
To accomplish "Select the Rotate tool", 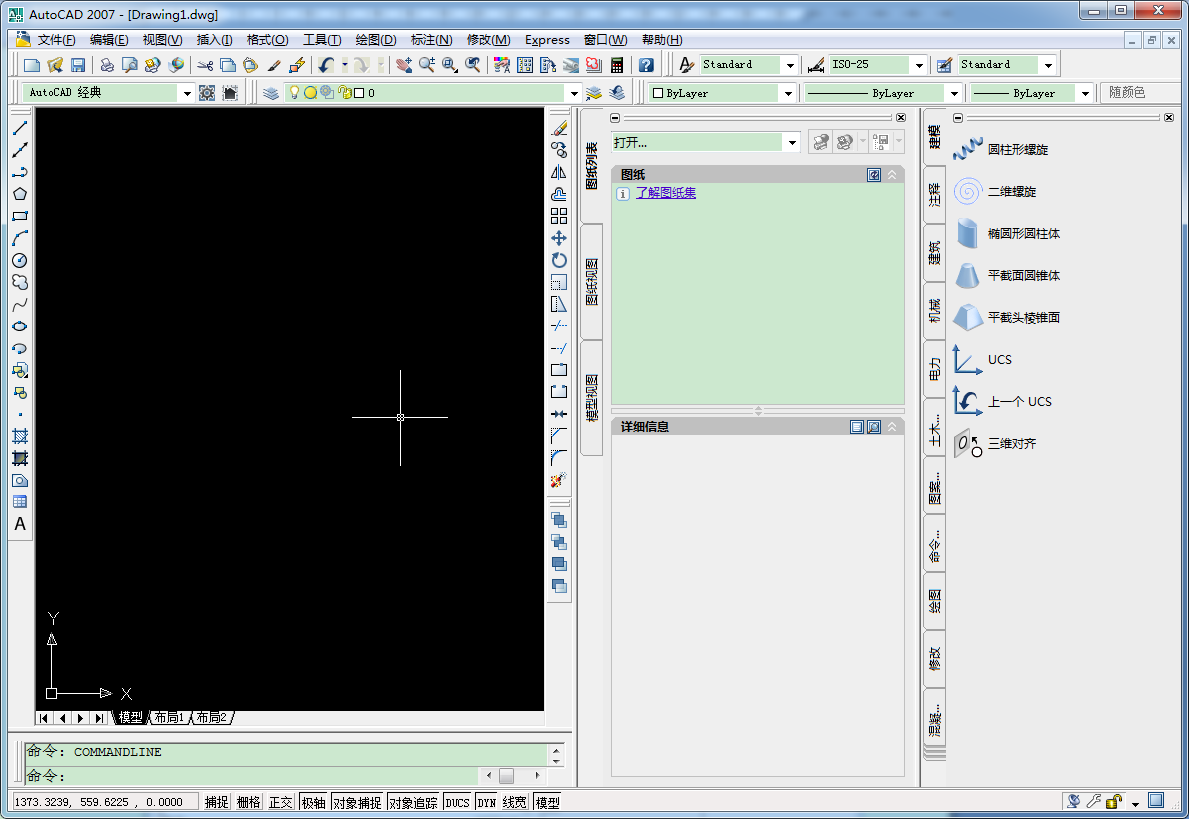I will pos(559,260).
